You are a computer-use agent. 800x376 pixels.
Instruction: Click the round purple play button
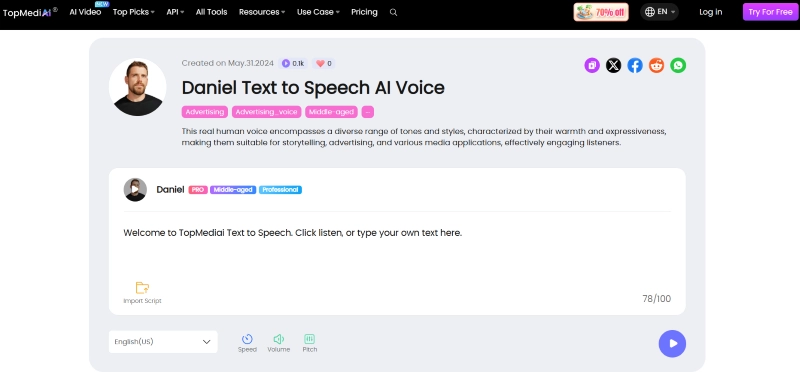pos(672,343)
